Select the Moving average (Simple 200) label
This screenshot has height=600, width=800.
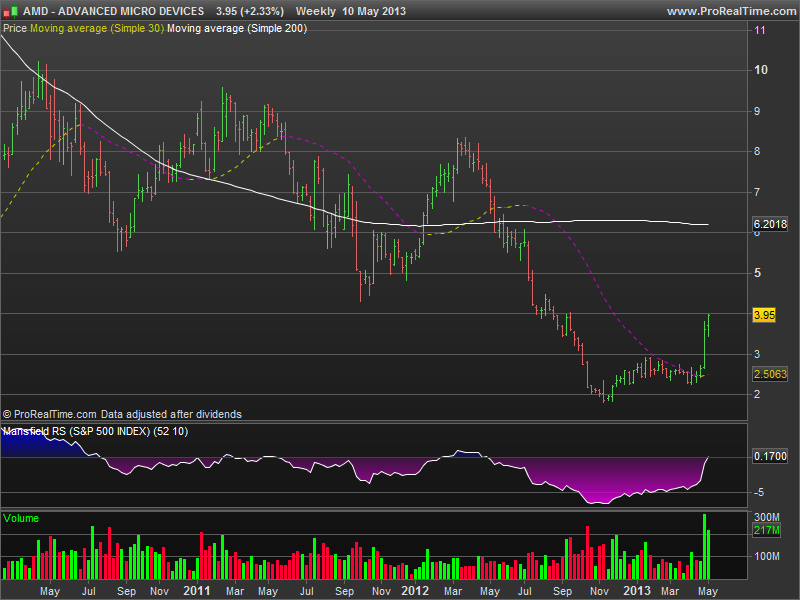pyautogui.click(x=237, y=29)
